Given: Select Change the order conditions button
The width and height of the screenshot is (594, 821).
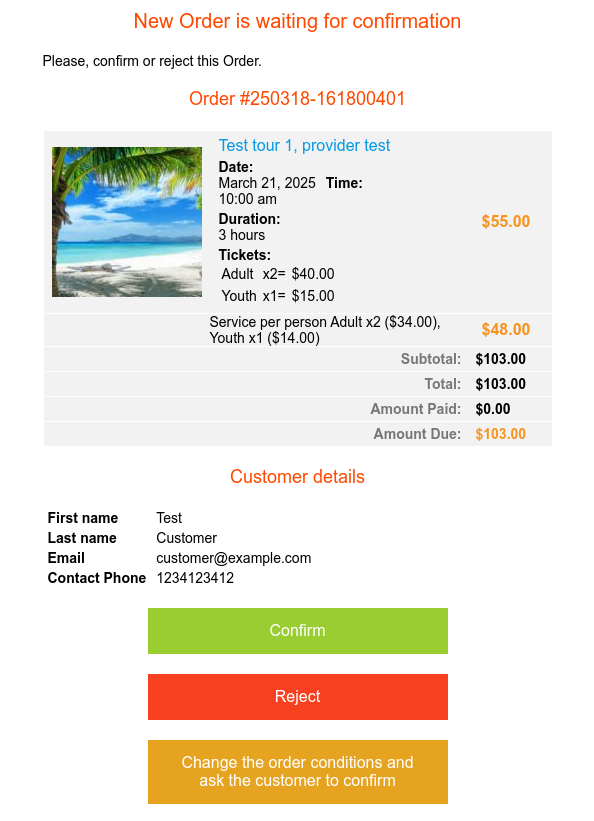Looking at the screenshot, I should click(298, 771).
